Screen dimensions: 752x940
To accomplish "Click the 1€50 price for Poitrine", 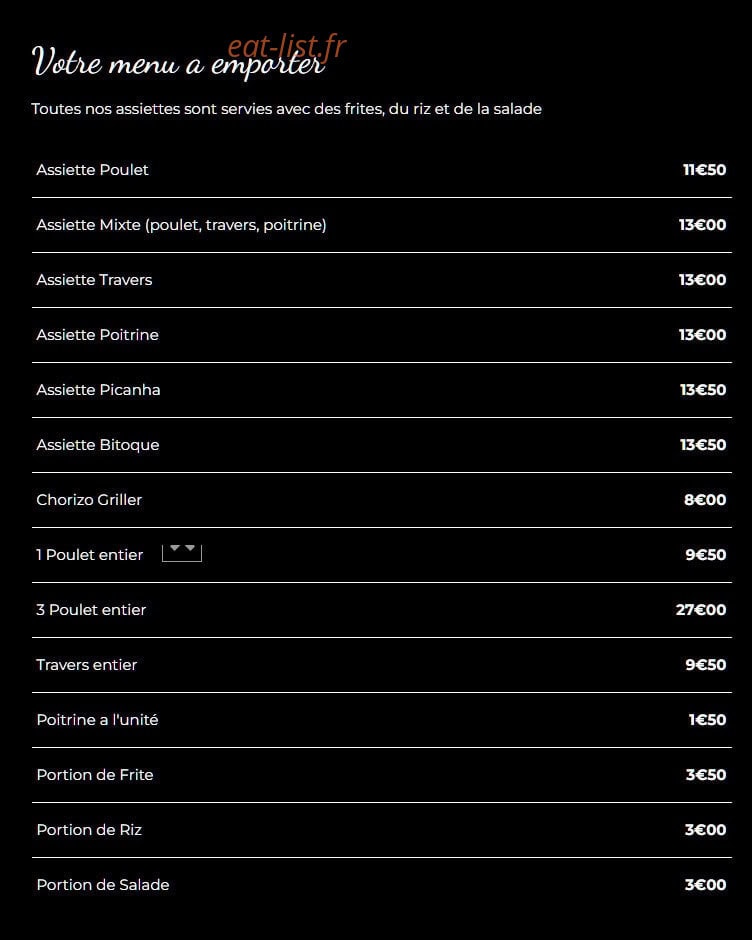I will point(708,720).
